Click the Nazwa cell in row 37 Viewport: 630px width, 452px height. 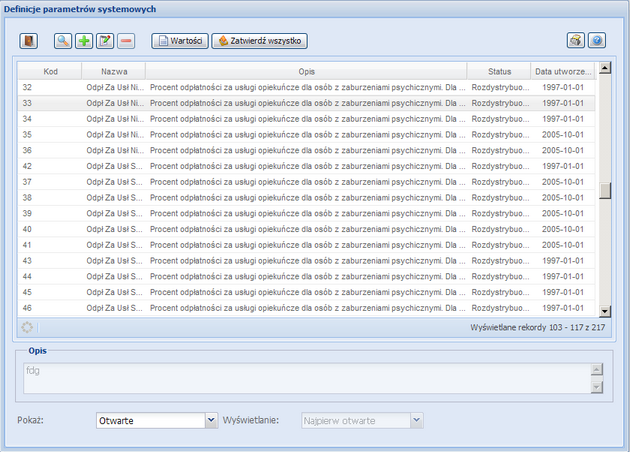(114, 182)
